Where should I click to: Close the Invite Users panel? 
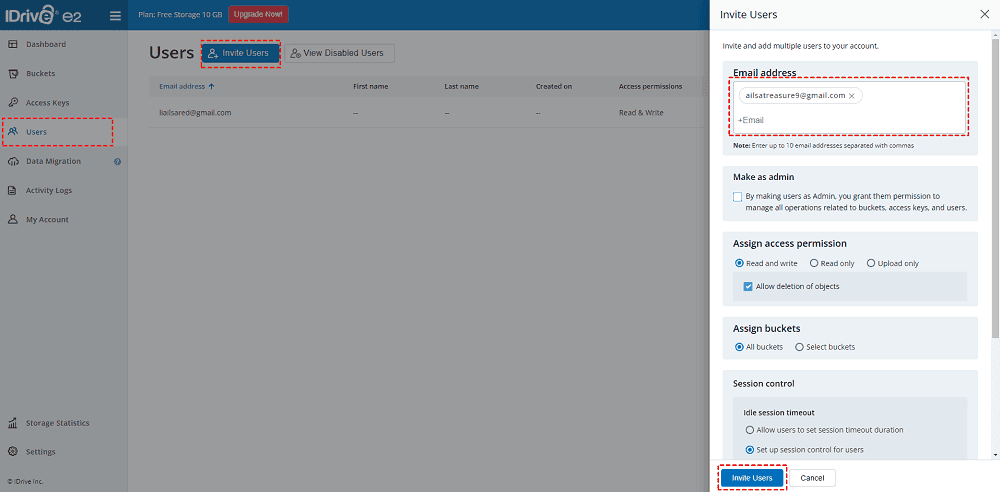[x=985, y=14]
